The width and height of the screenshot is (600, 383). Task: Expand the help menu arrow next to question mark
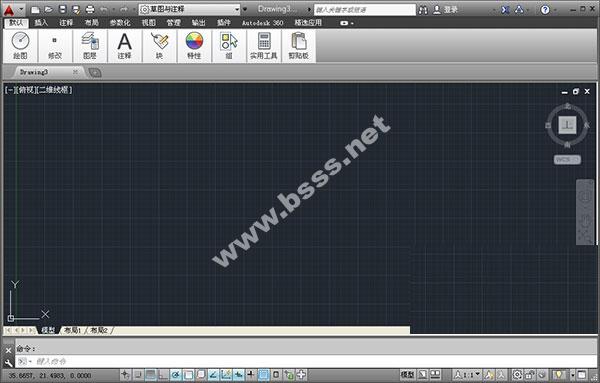554,10
